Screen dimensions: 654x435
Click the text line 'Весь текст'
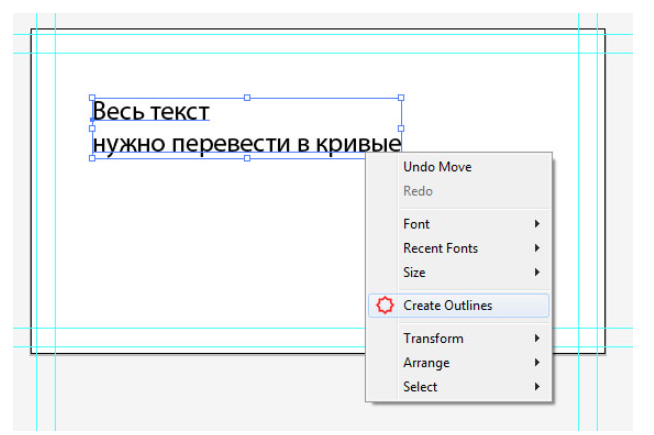(x=151, y=111)
